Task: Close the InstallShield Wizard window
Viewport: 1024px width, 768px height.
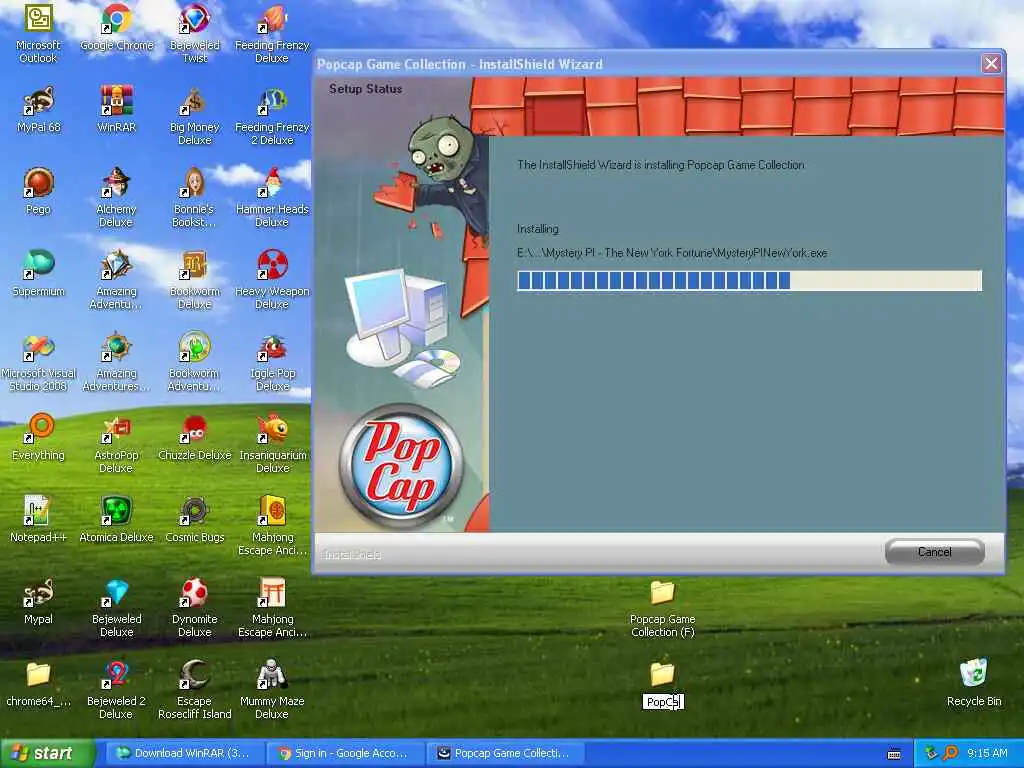Action: [991, 64]
